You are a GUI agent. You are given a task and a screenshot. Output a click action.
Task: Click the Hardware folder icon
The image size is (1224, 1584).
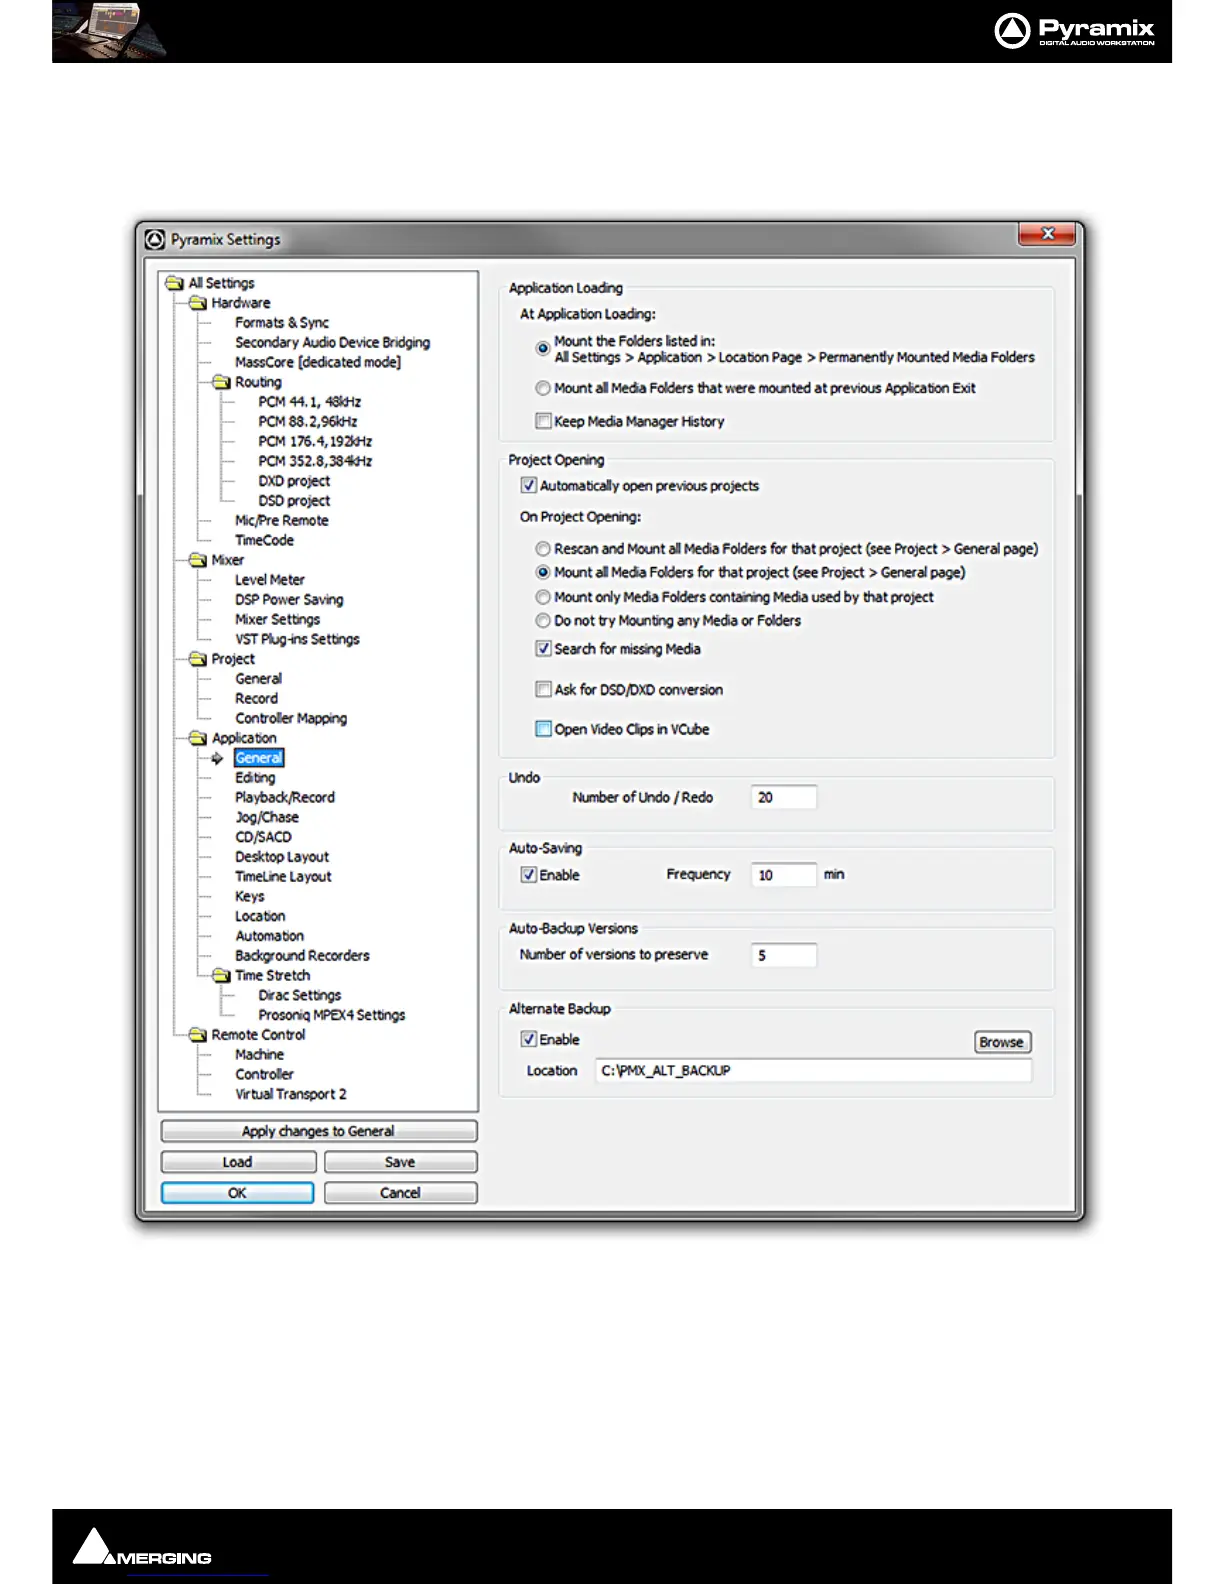(x=198, y=303)
